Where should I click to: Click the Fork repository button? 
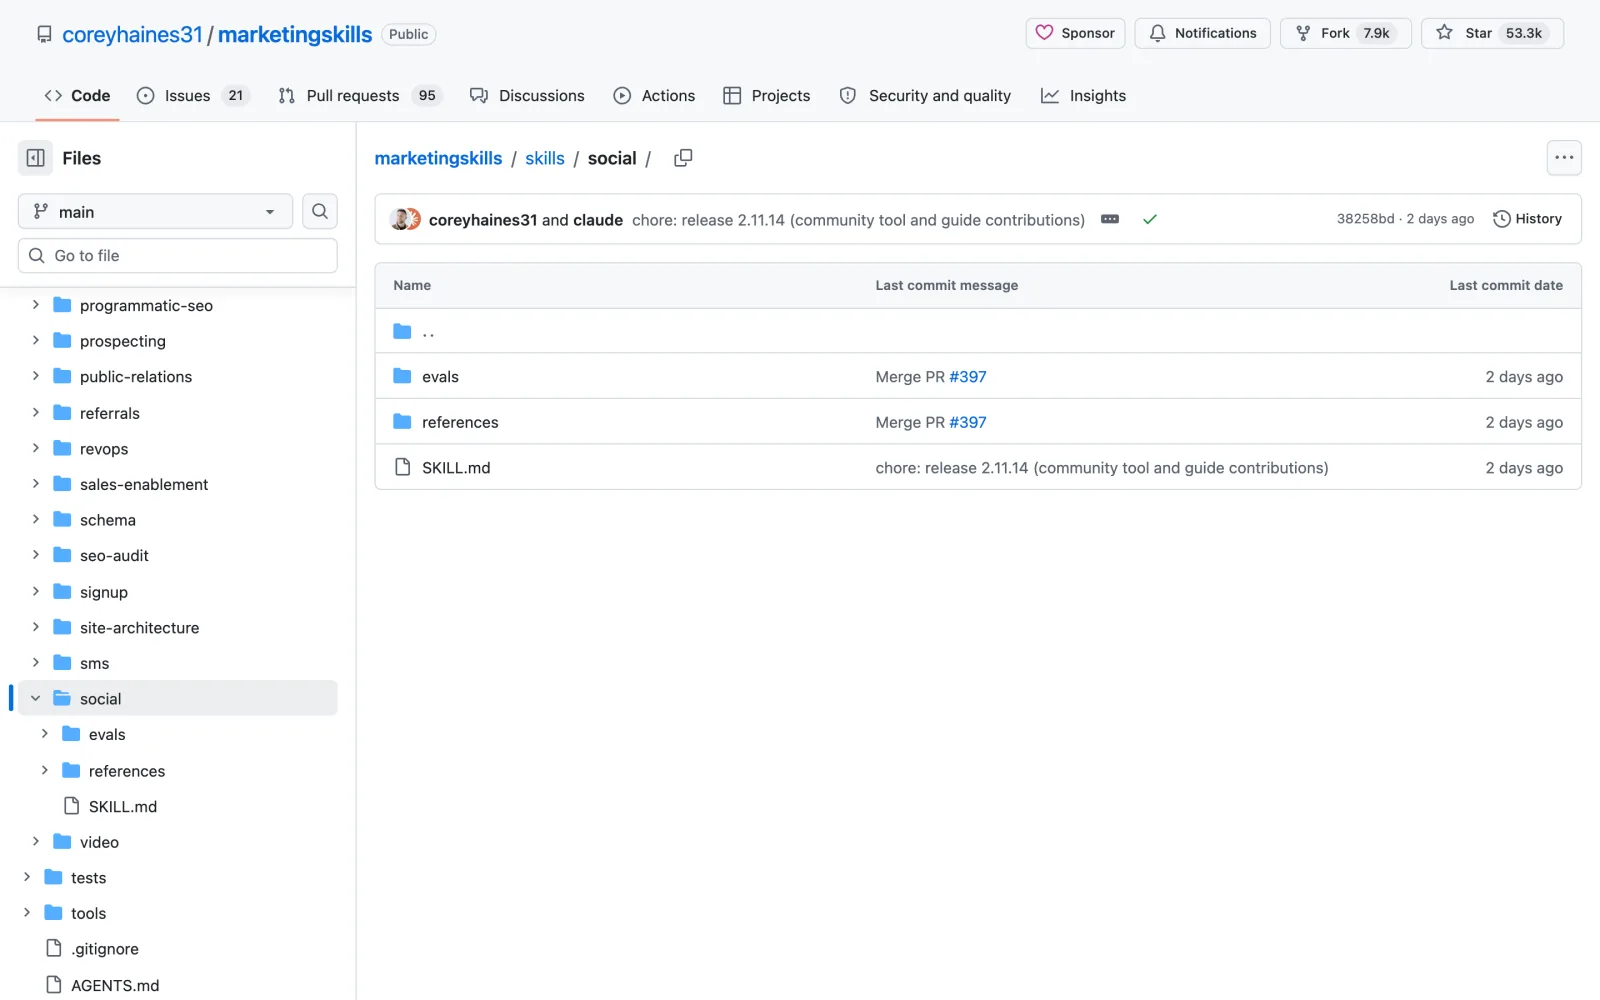pyautogui.click(x=1345, y=33)
